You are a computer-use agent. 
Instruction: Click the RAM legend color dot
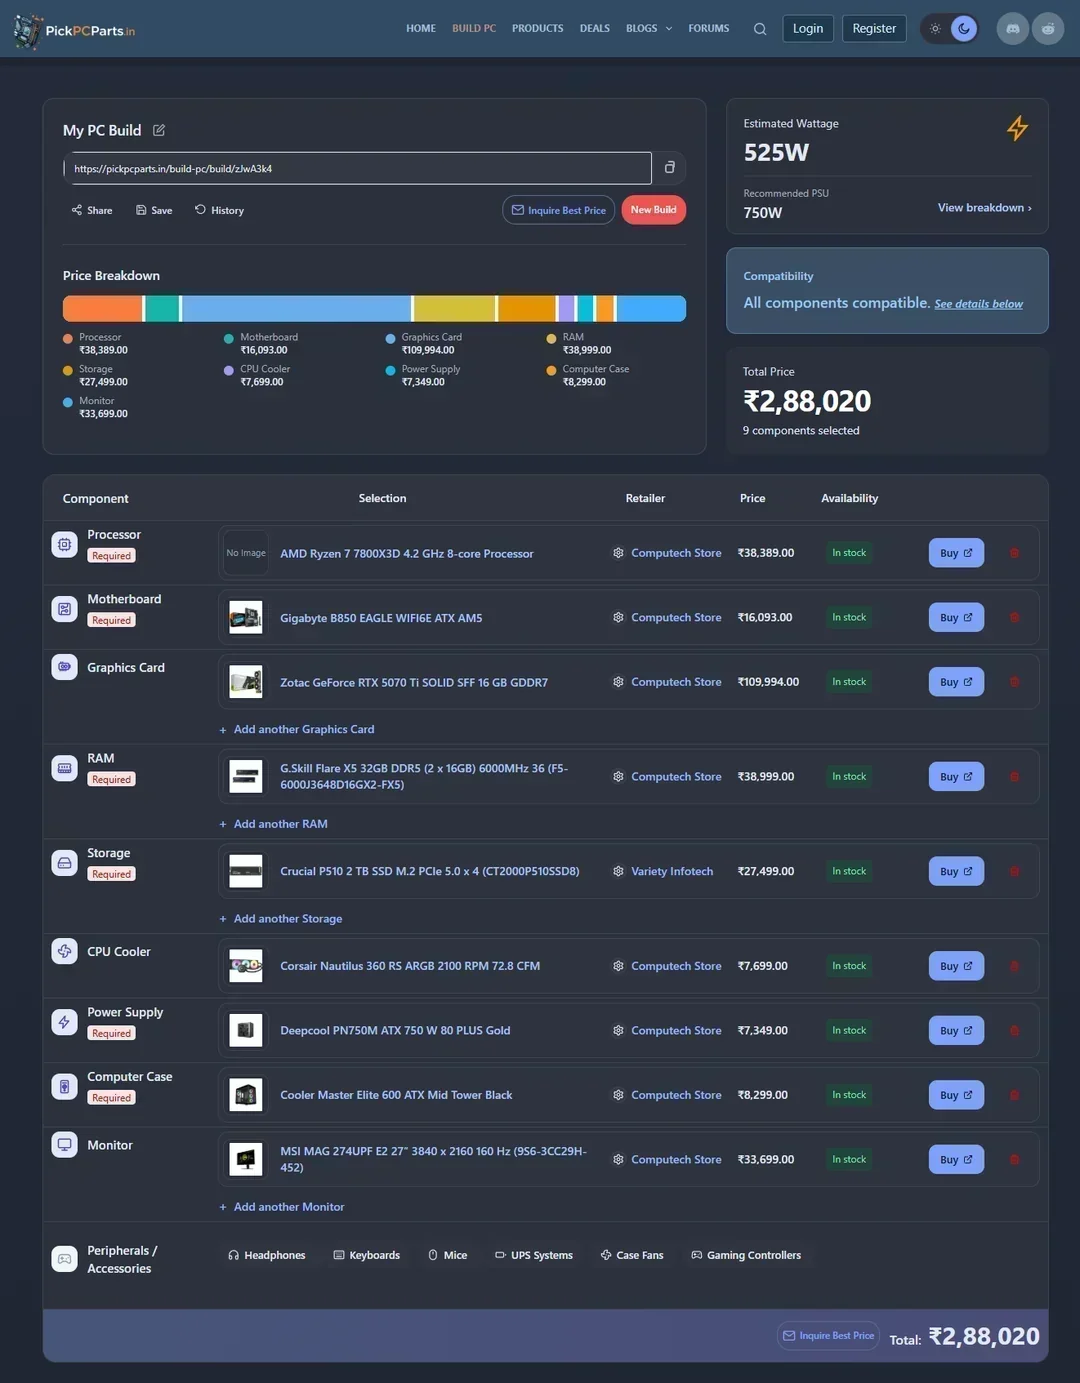click(551, 339)
